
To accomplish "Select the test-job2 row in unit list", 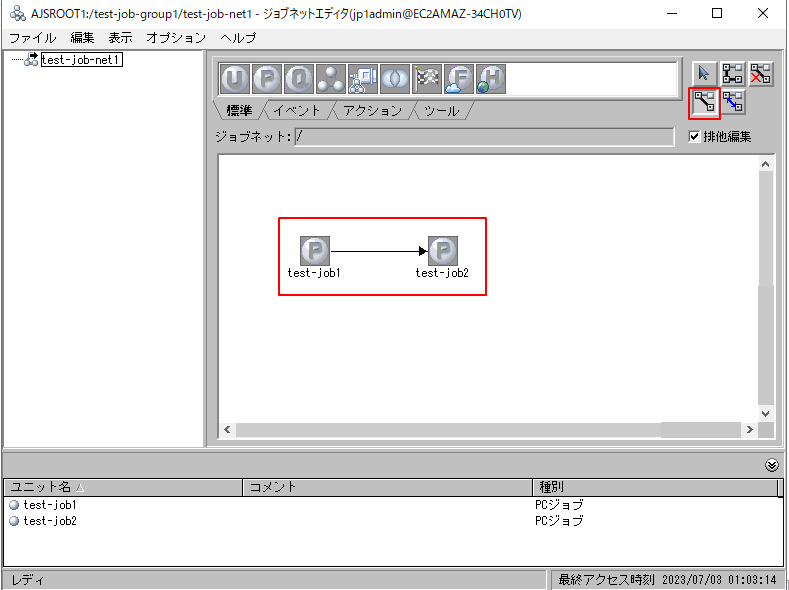I will [x=392, y=521].
